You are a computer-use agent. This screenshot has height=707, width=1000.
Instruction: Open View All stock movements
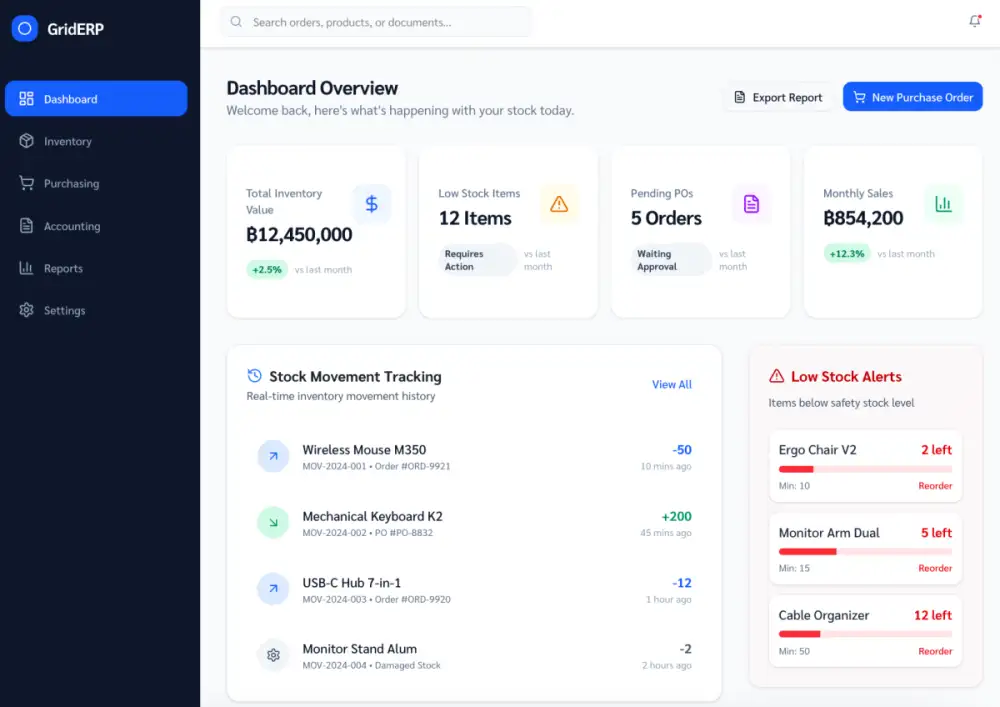click(x=671, y=384)
